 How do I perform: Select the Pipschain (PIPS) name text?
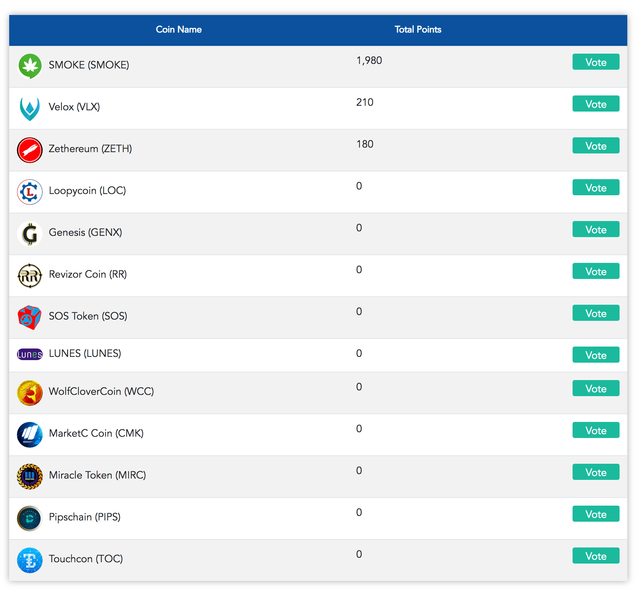pyautogui.click(x=84, y=517)
